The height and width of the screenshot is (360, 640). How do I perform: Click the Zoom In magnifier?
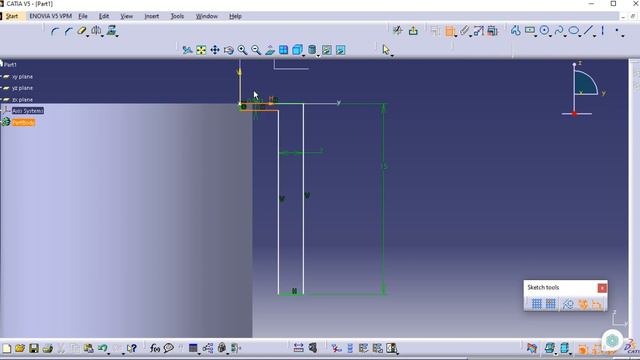242,50
